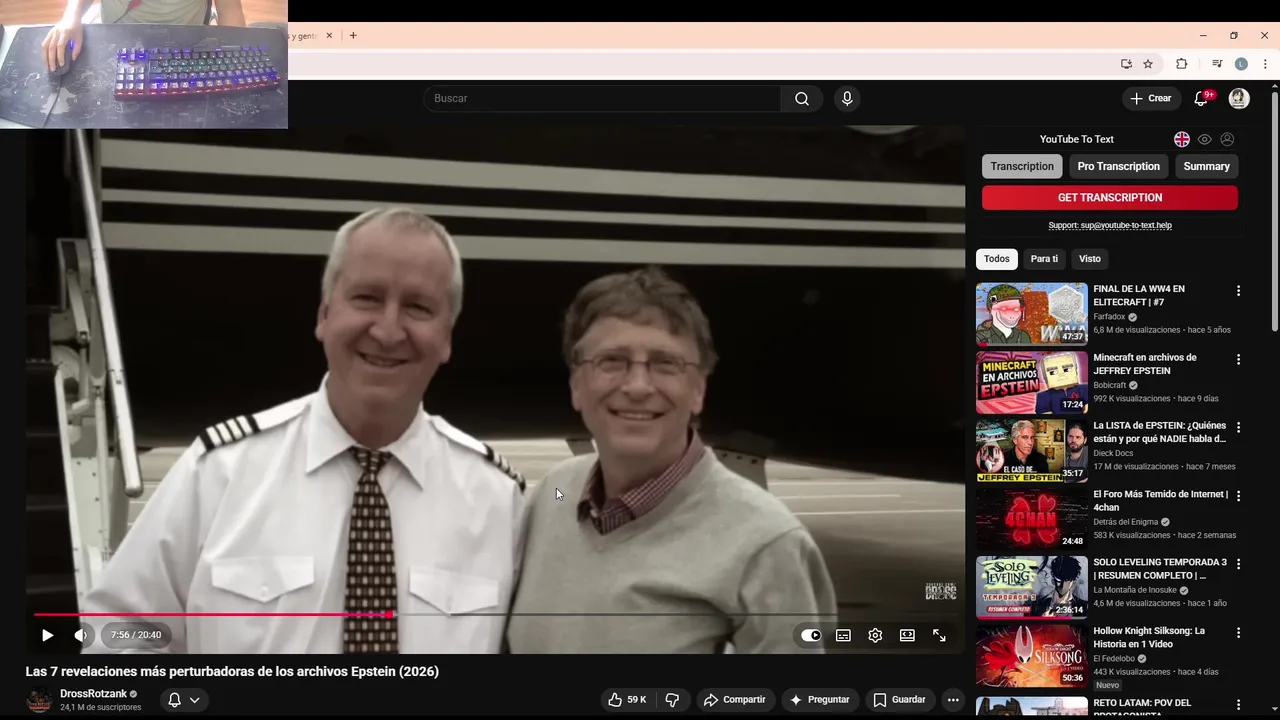Click the video progress bar scrubber

(x=389, y=614)
